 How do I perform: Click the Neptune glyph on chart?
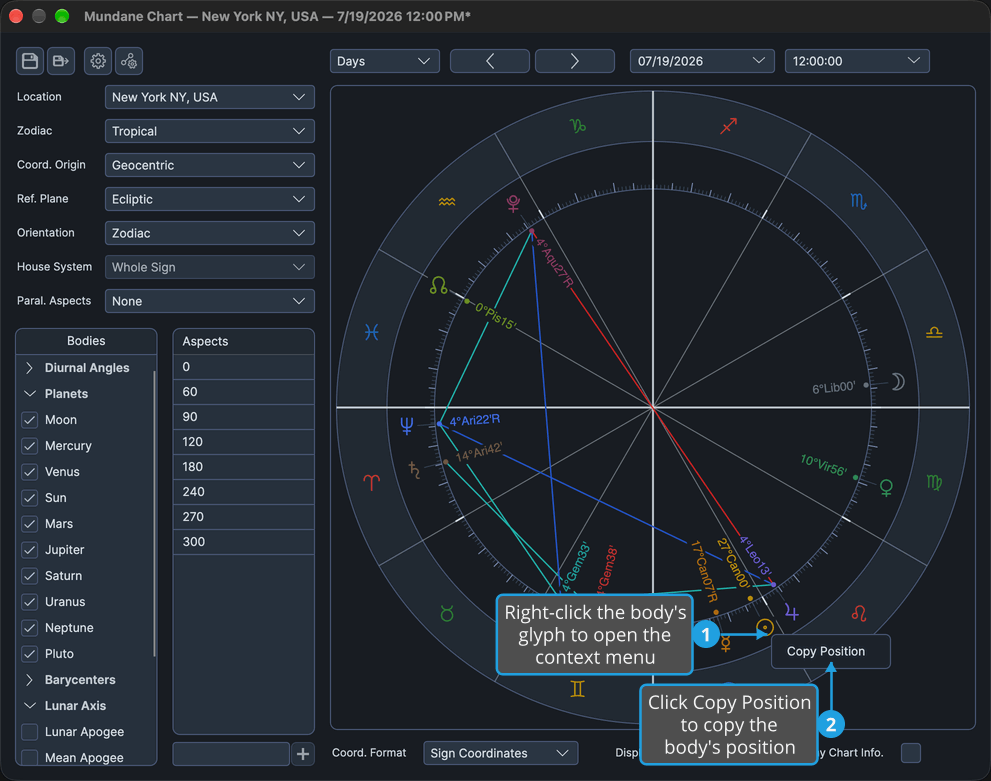(x=406, y=426)
